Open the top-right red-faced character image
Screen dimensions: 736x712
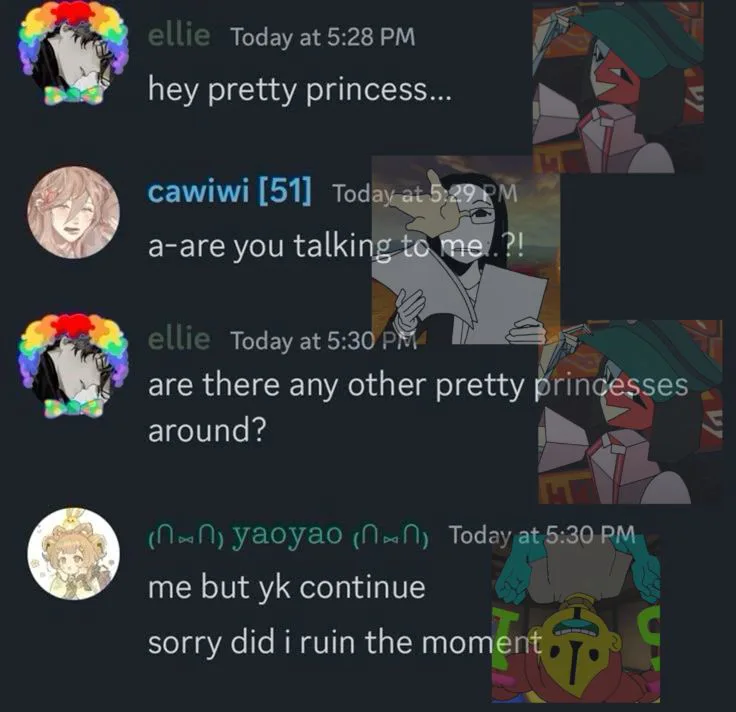tap(618, 87)
